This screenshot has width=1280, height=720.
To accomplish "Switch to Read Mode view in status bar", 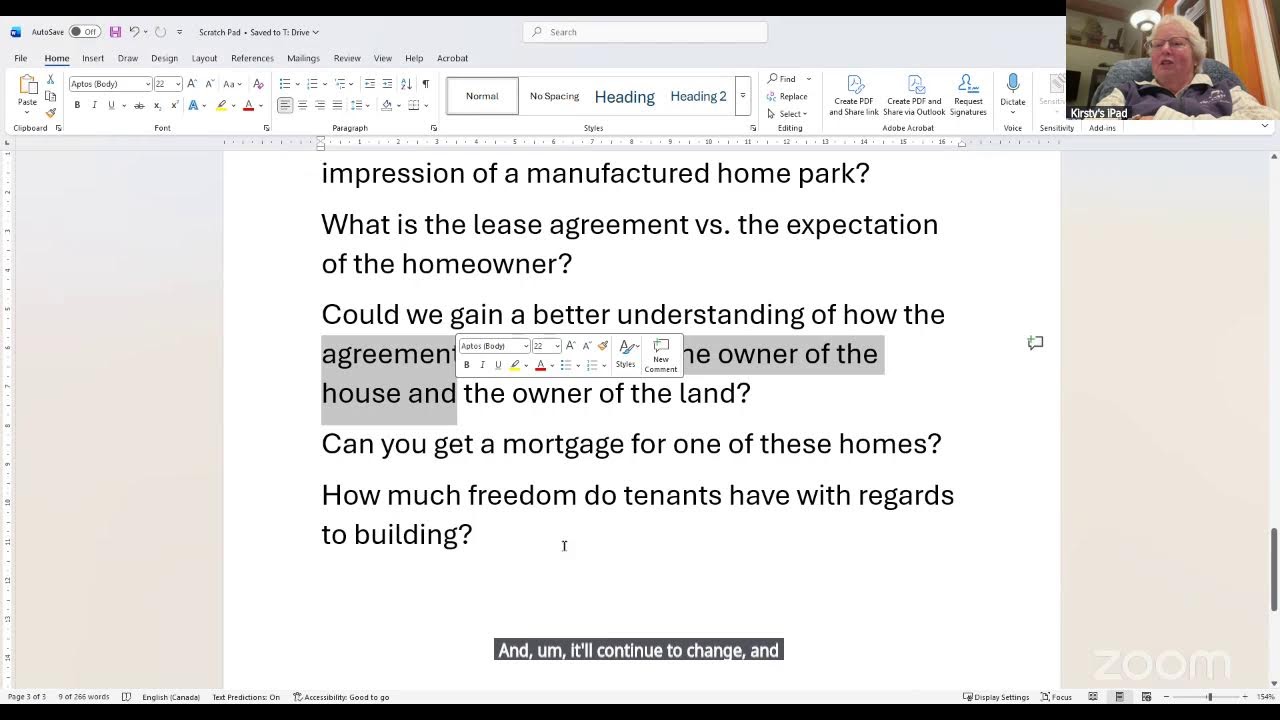I will pyautogui.click(x=1093, y=697).
